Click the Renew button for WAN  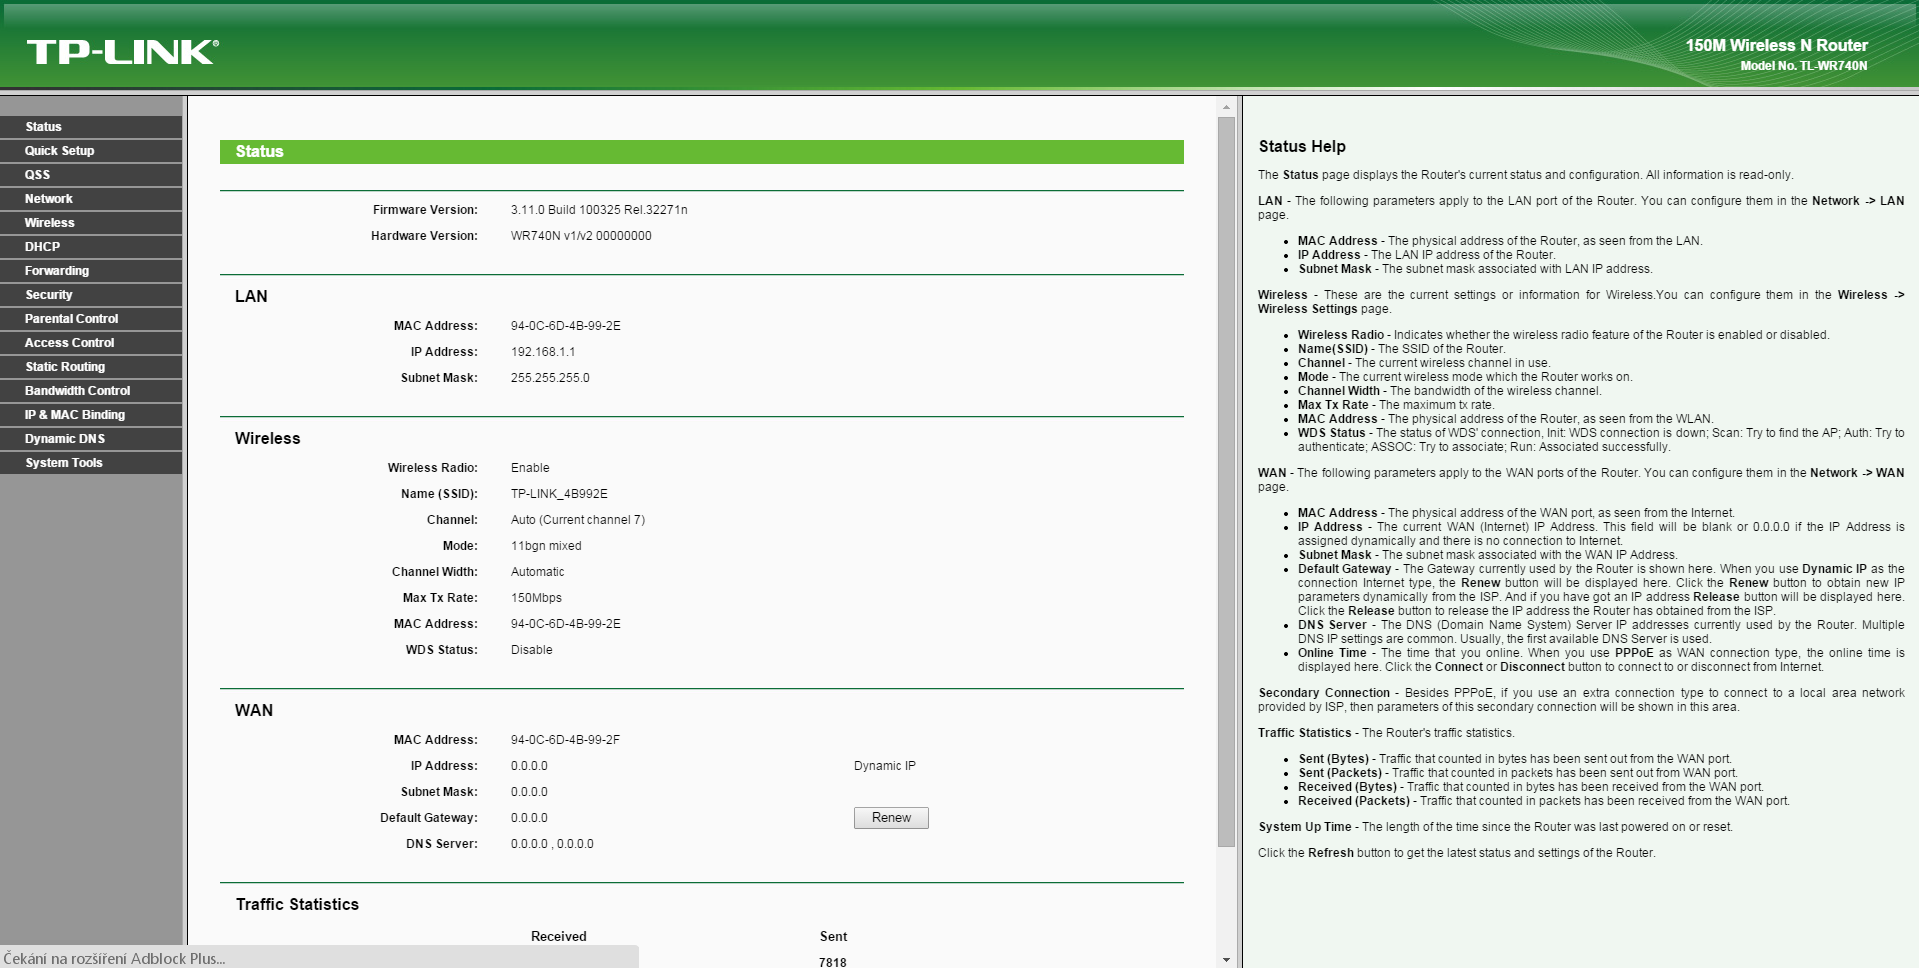(x=891, y=818)
